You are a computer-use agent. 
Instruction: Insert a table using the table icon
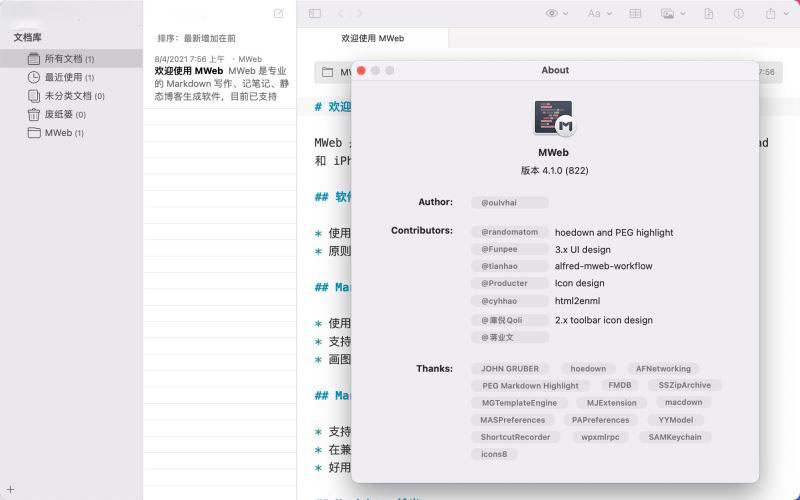pos(635,14)
